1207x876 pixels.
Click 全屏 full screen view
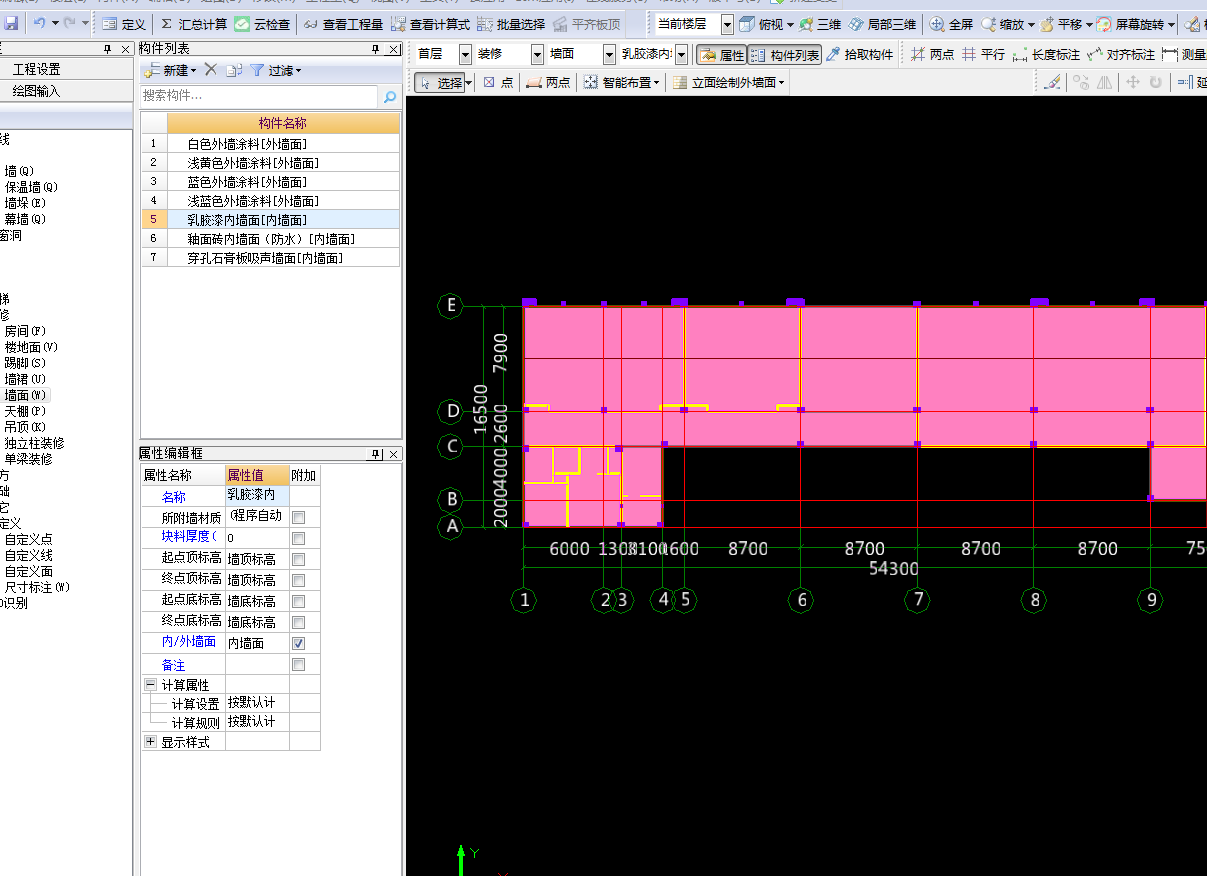(x=952, y=24)
